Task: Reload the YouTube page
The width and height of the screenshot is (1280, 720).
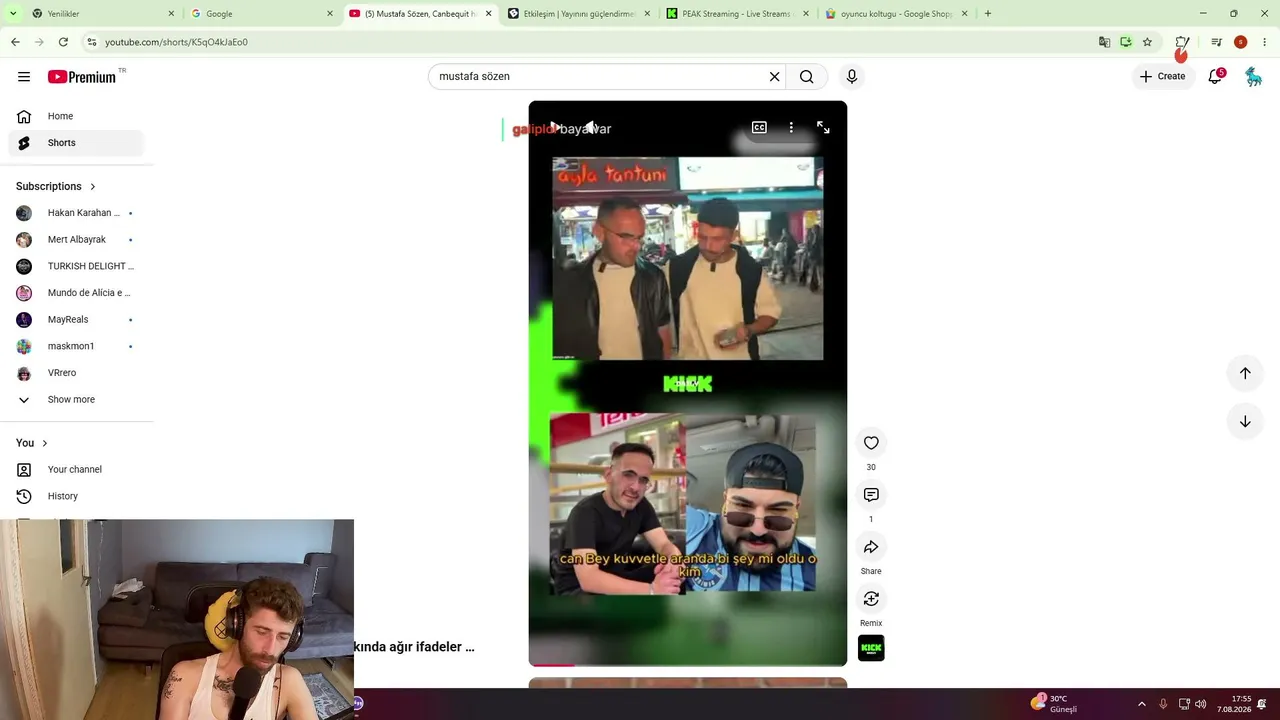Action: 63,42
